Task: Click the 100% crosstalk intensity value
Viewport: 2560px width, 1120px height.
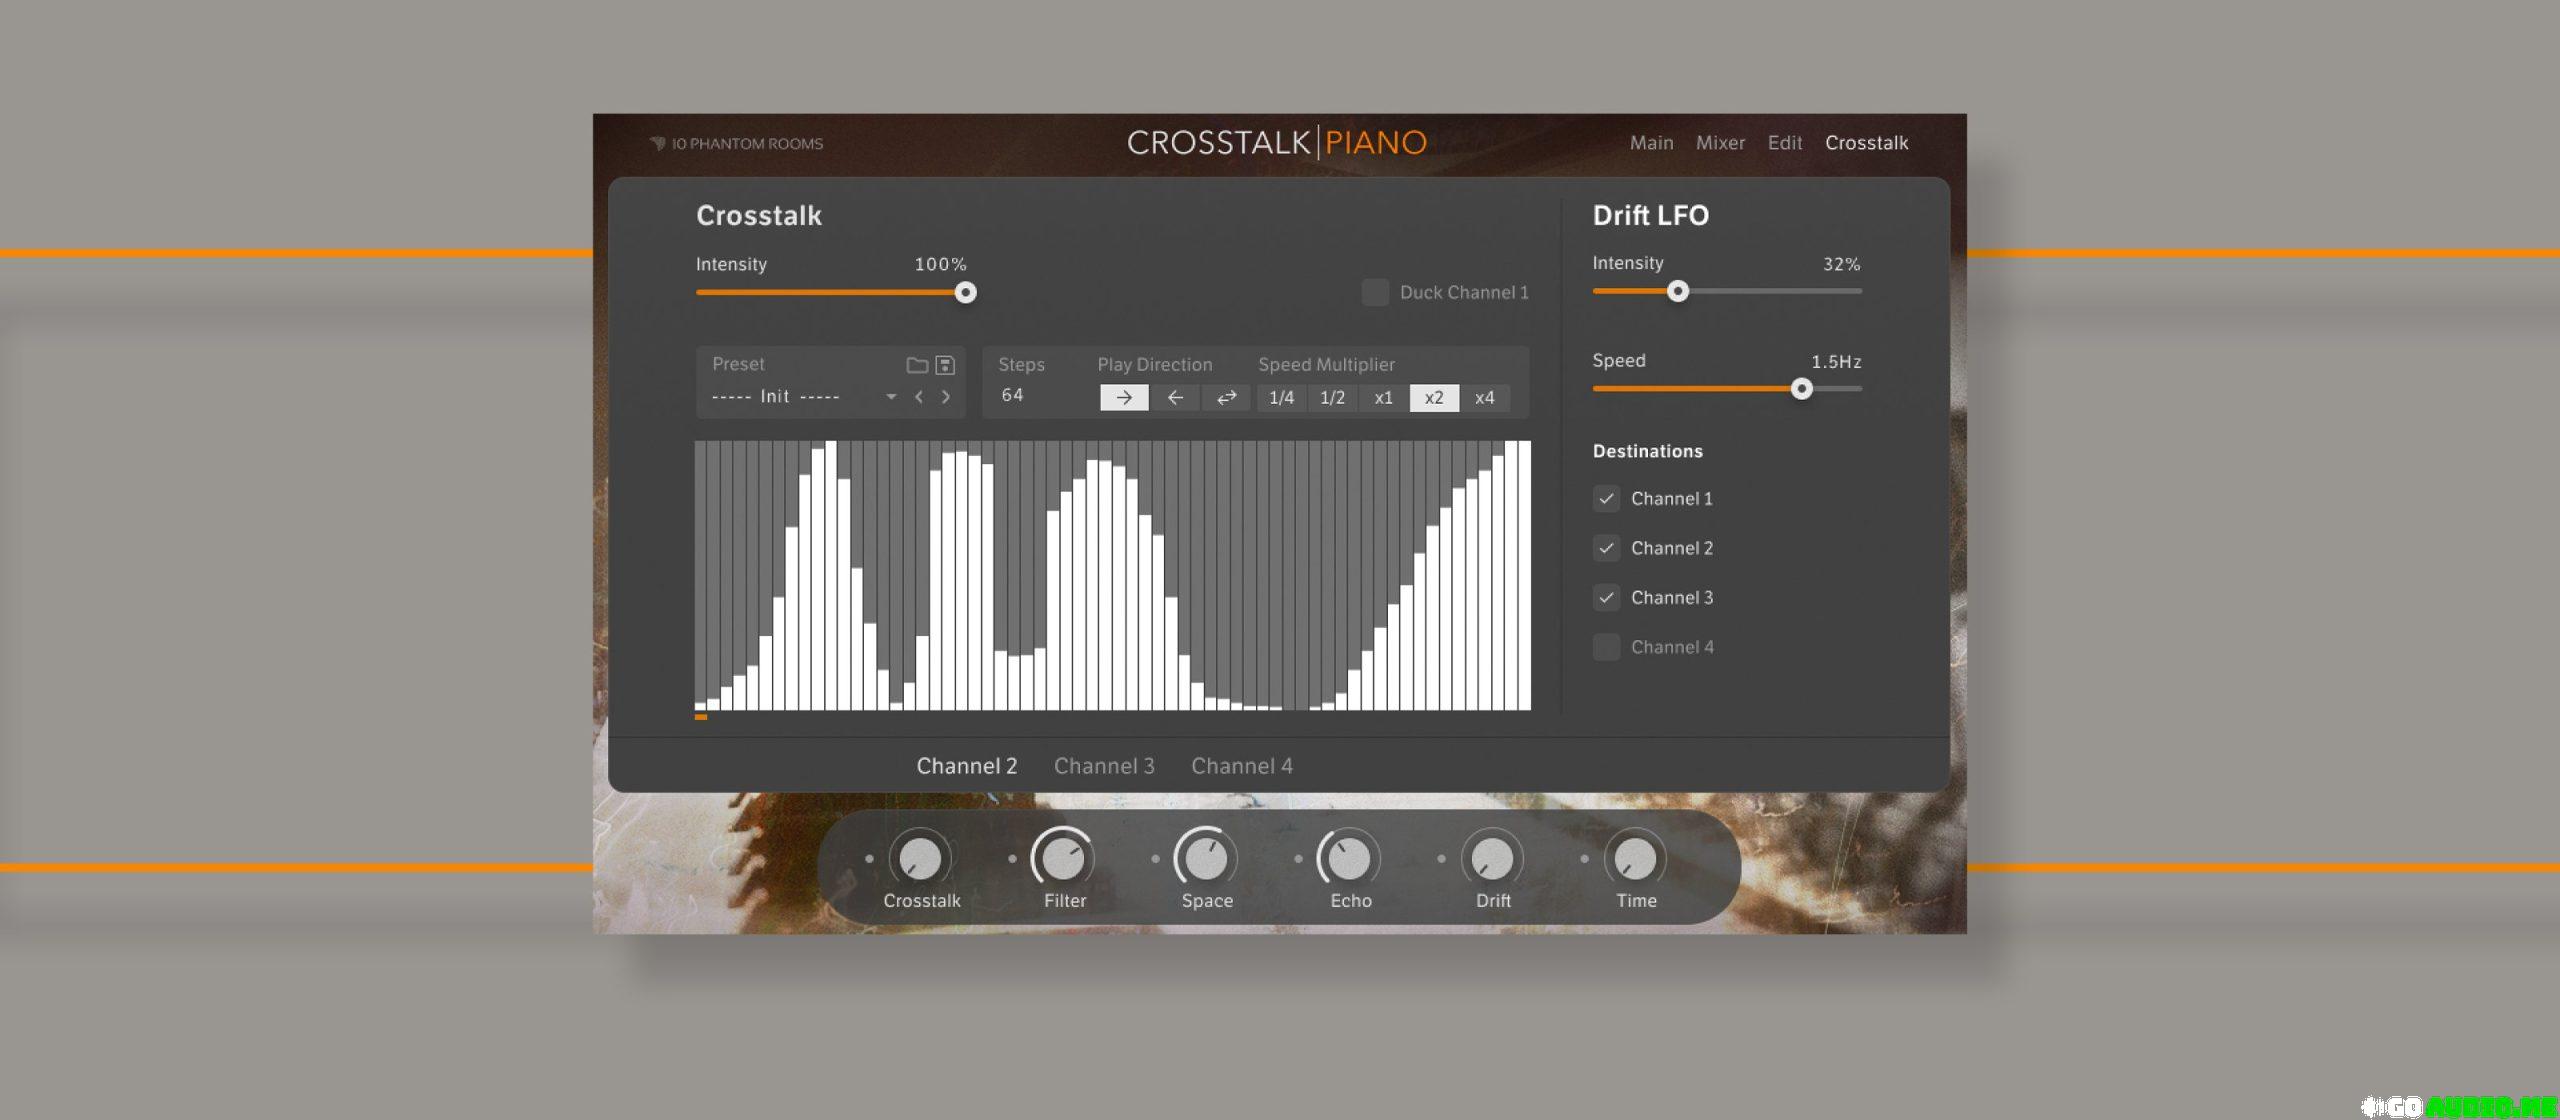Action: pos(940,264)
